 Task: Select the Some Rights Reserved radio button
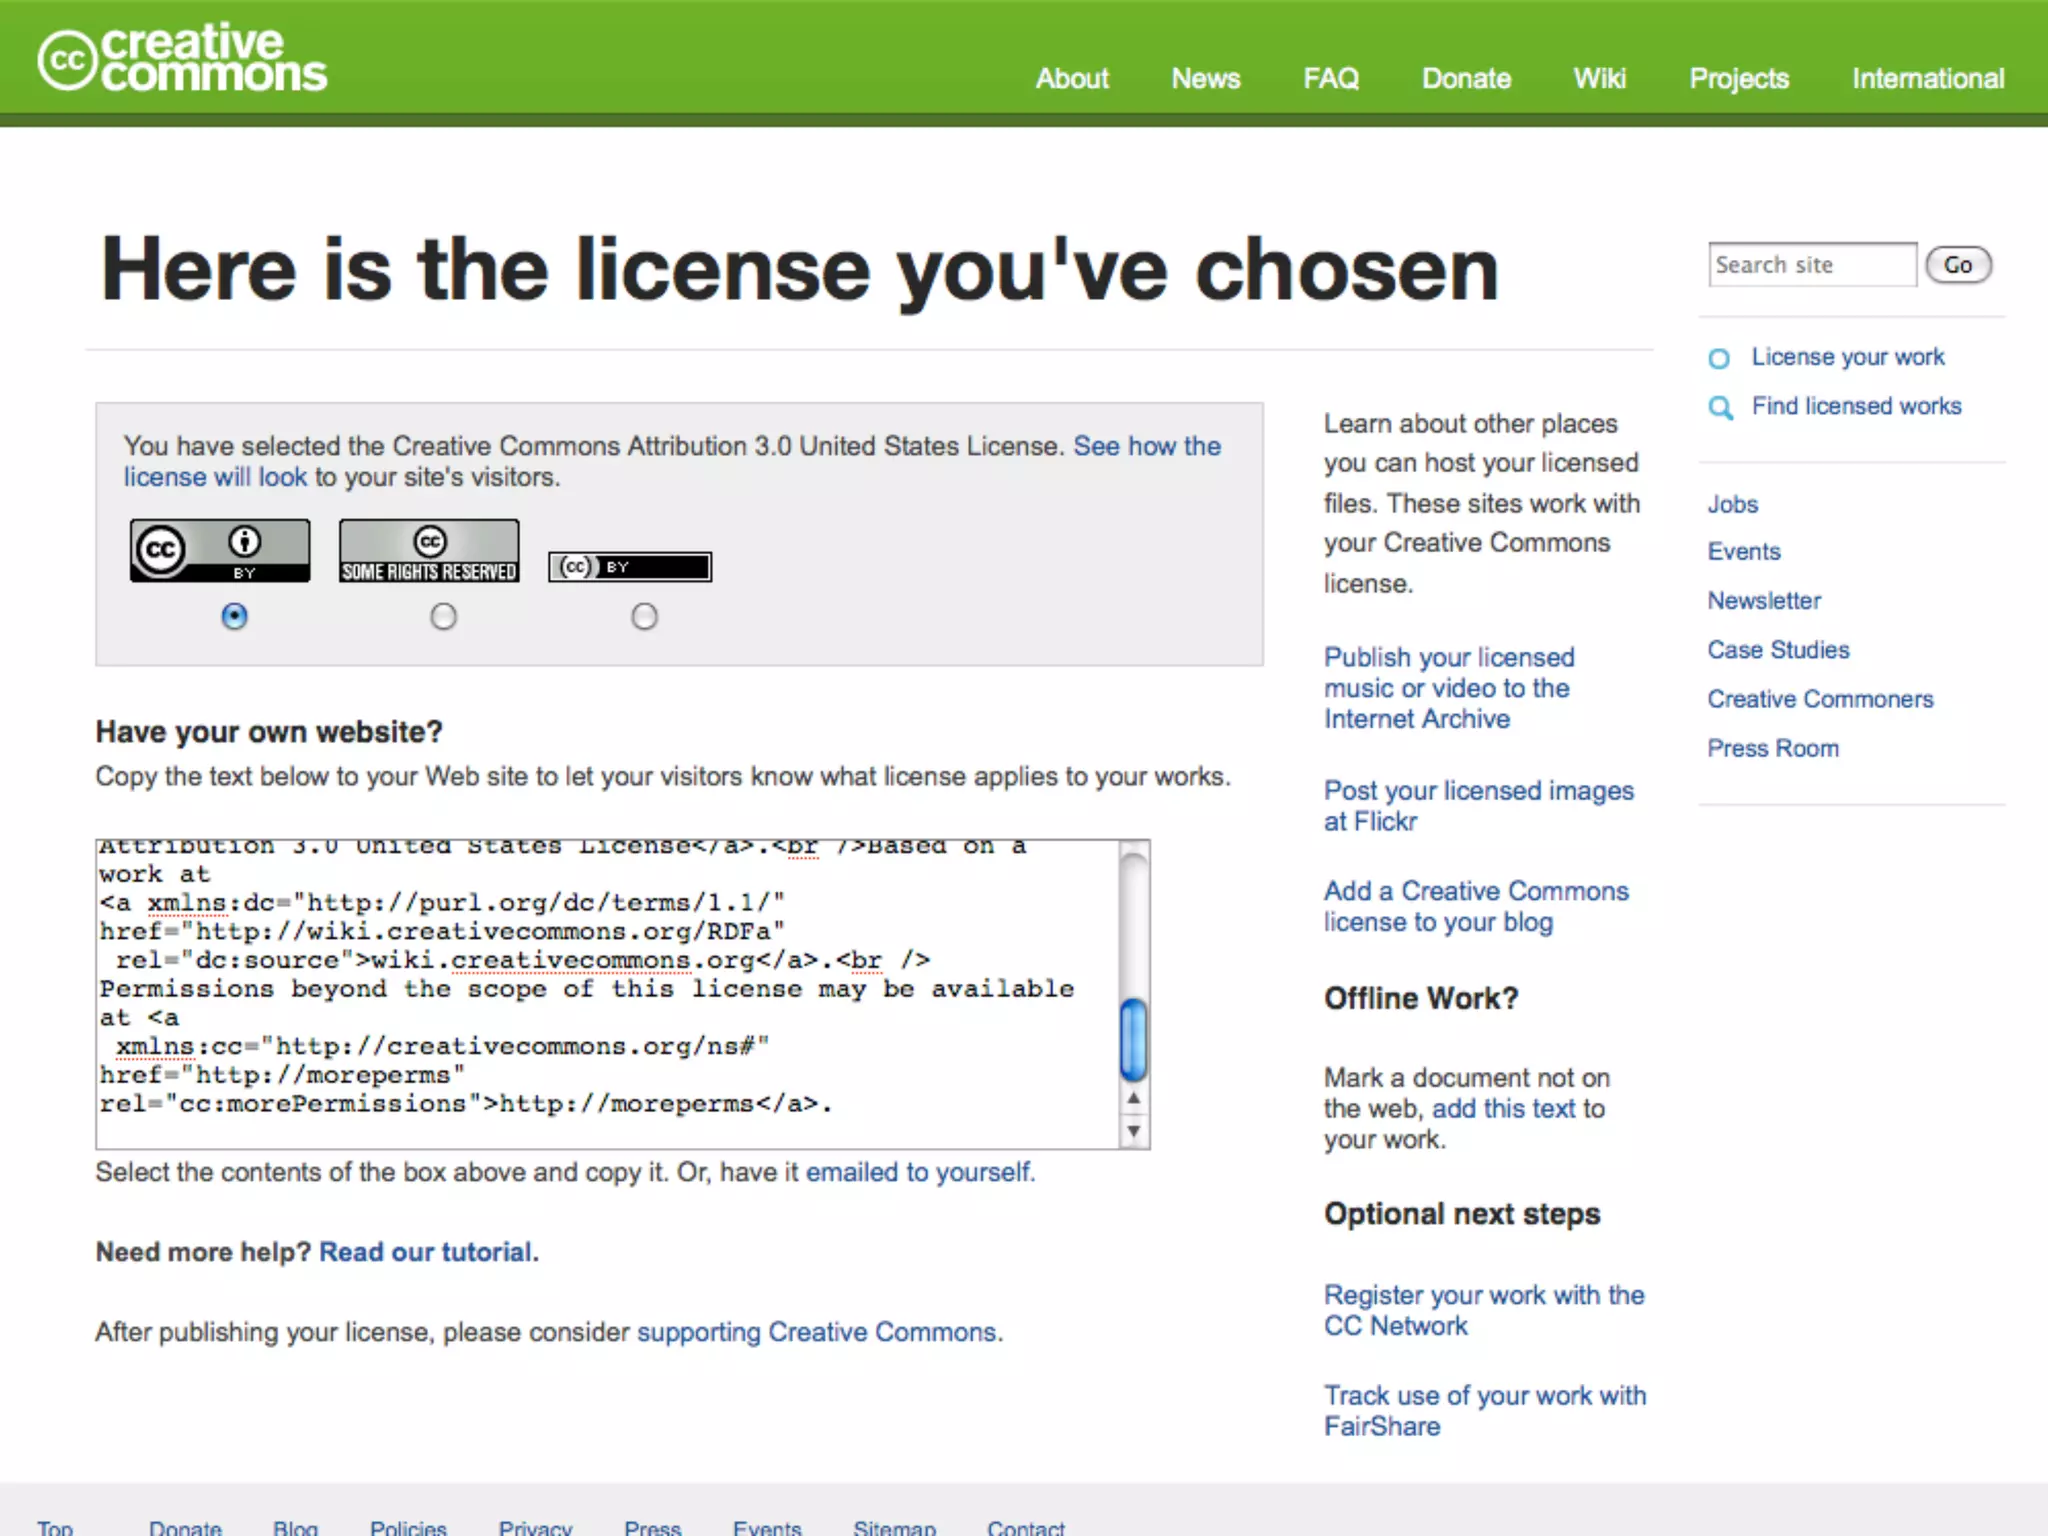[x=443, y=616]
